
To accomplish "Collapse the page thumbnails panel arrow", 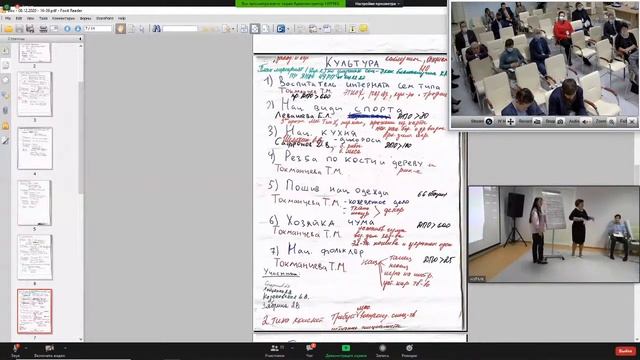I will [80, 39].
